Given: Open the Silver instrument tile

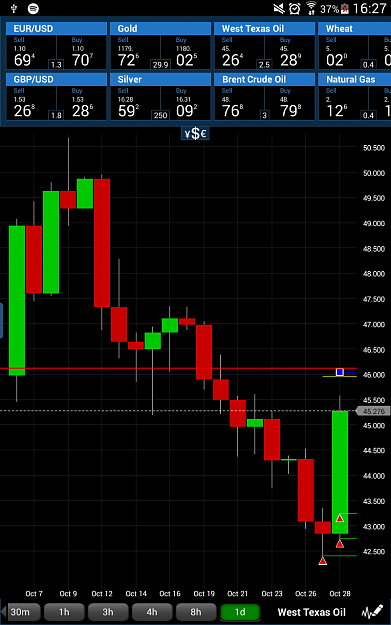Looking at the screenshot, I should click(x=160, y=96).
